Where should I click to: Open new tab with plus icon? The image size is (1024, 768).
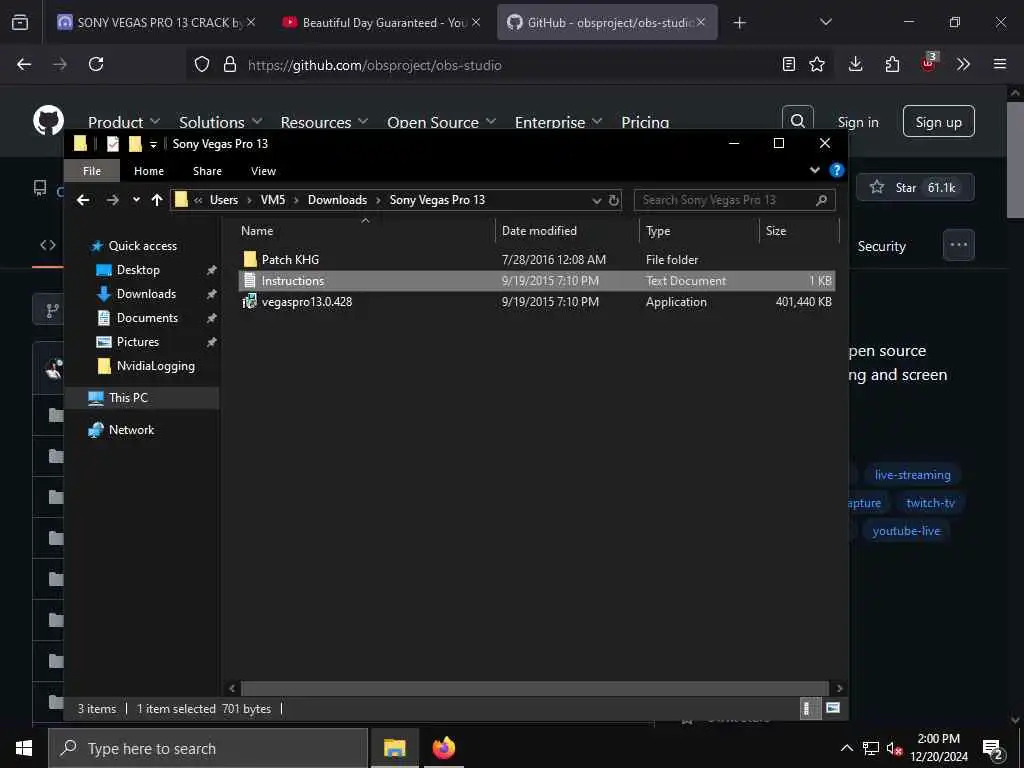click(x=739, y=23)
